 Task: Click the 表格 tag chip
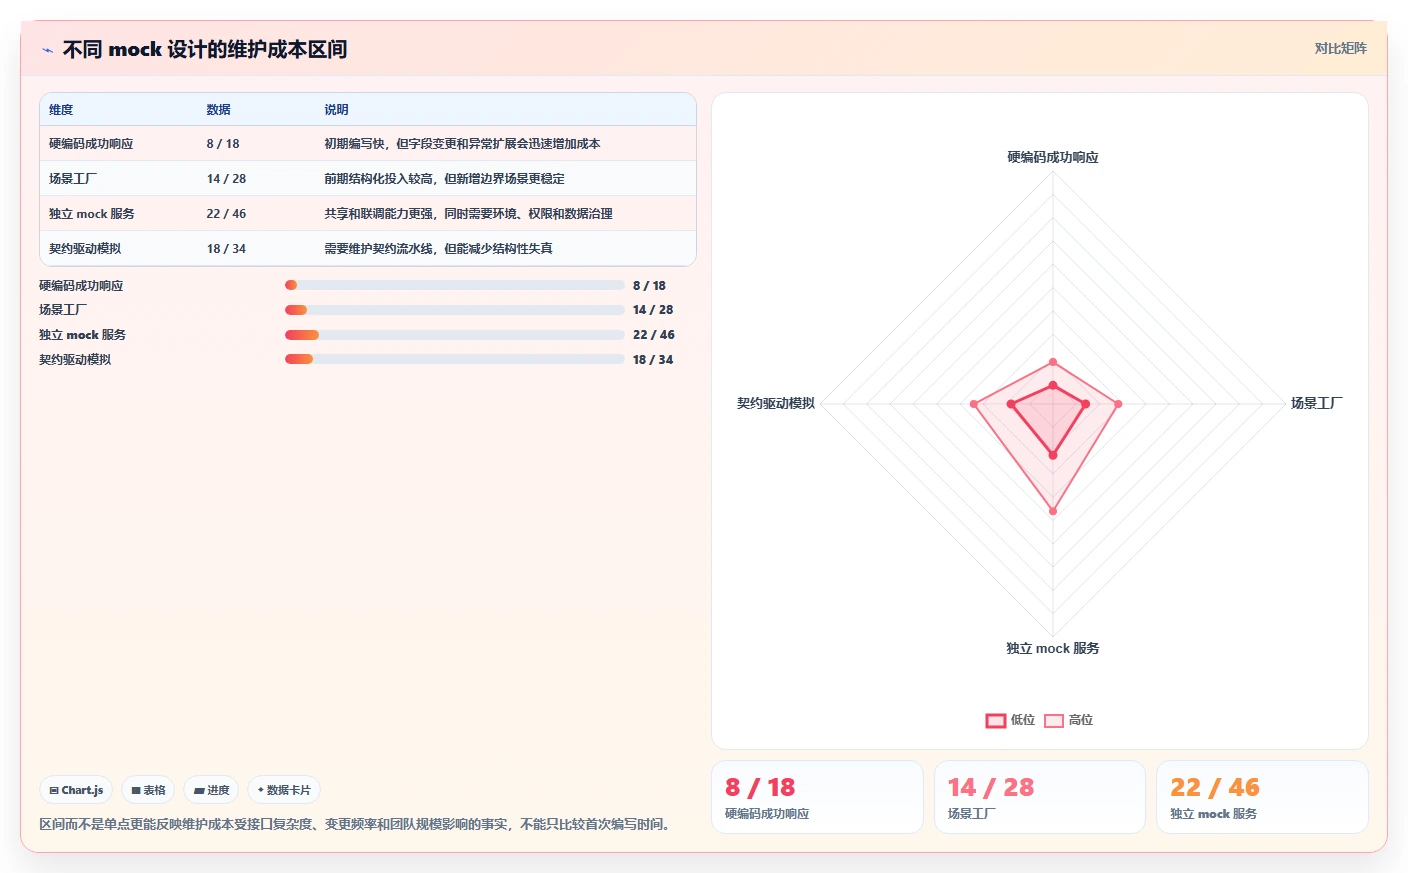(x=148, y=790)
